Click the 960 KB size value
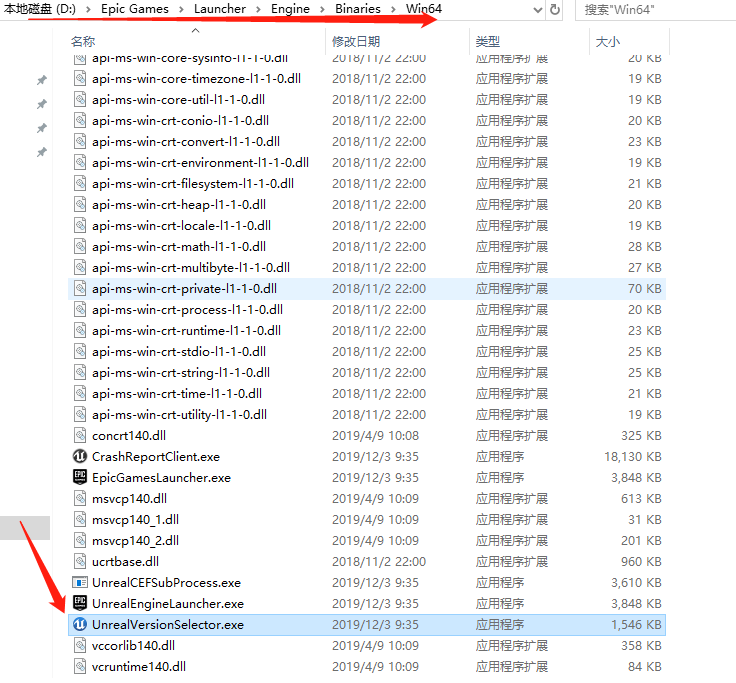 (x=641, y=561)
